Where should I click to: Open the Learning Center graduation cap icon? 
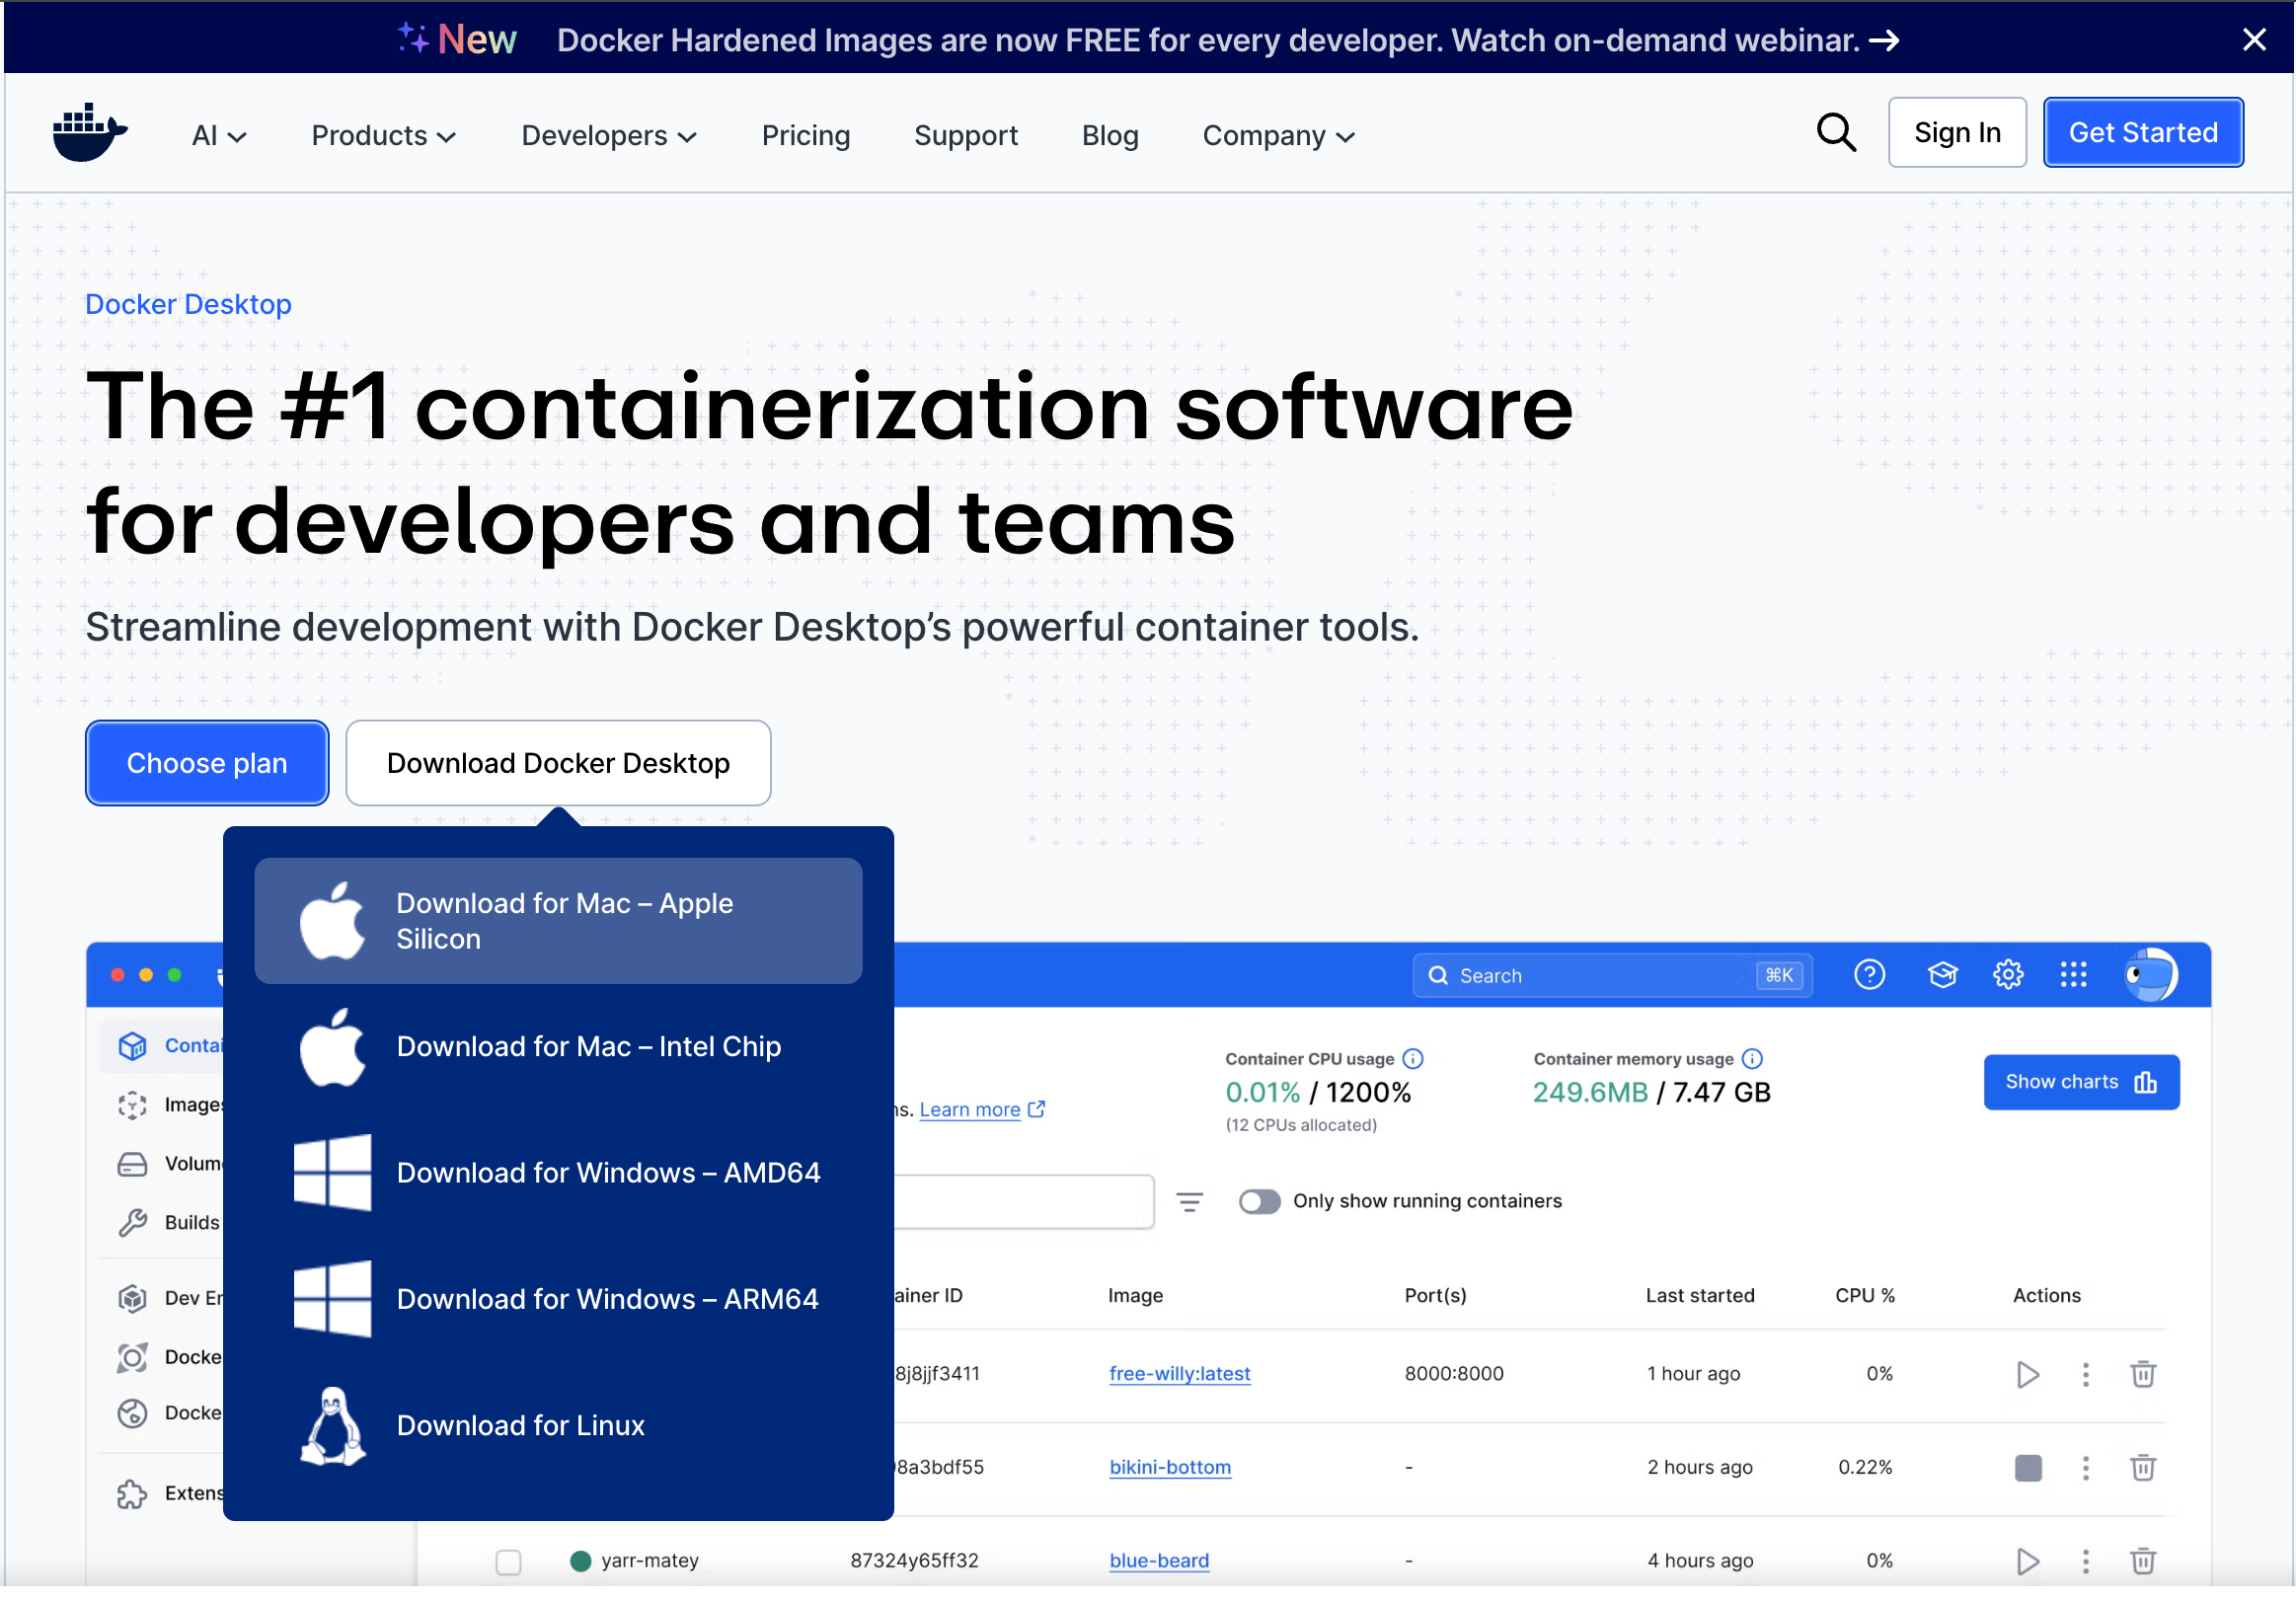[x=1942, y=974]
